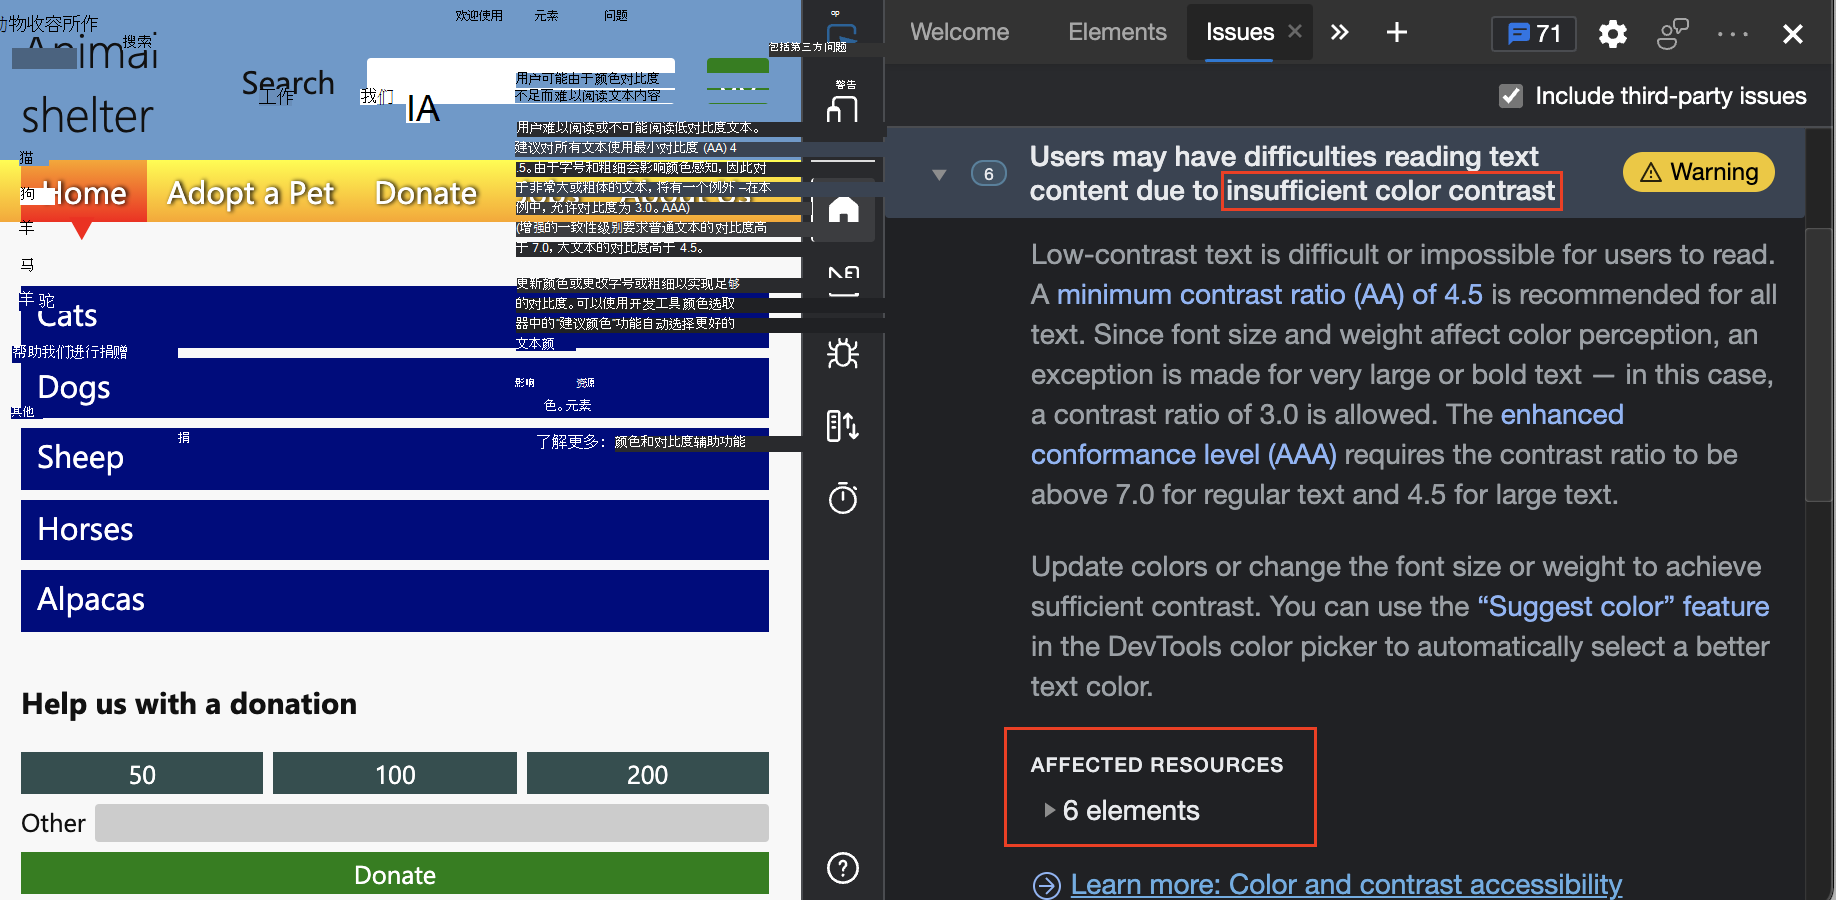The image size is (1836, 900).
Task: Toggle Include third-party issues checkbox
Action: pos(1511,96)
